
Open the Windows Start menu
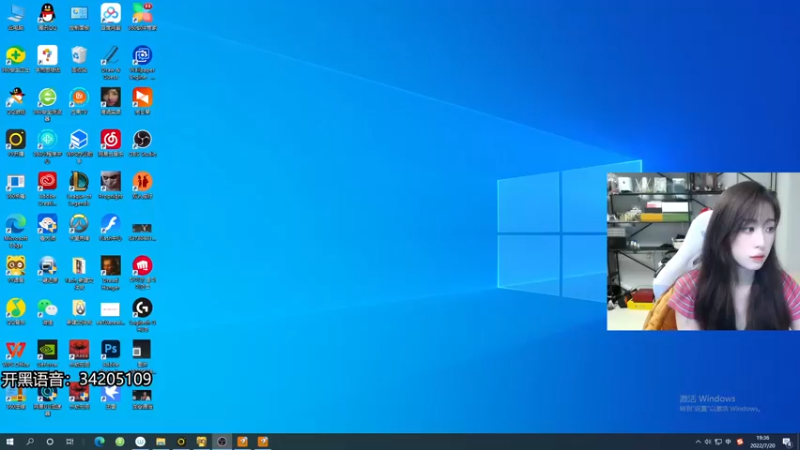point(10,442)
